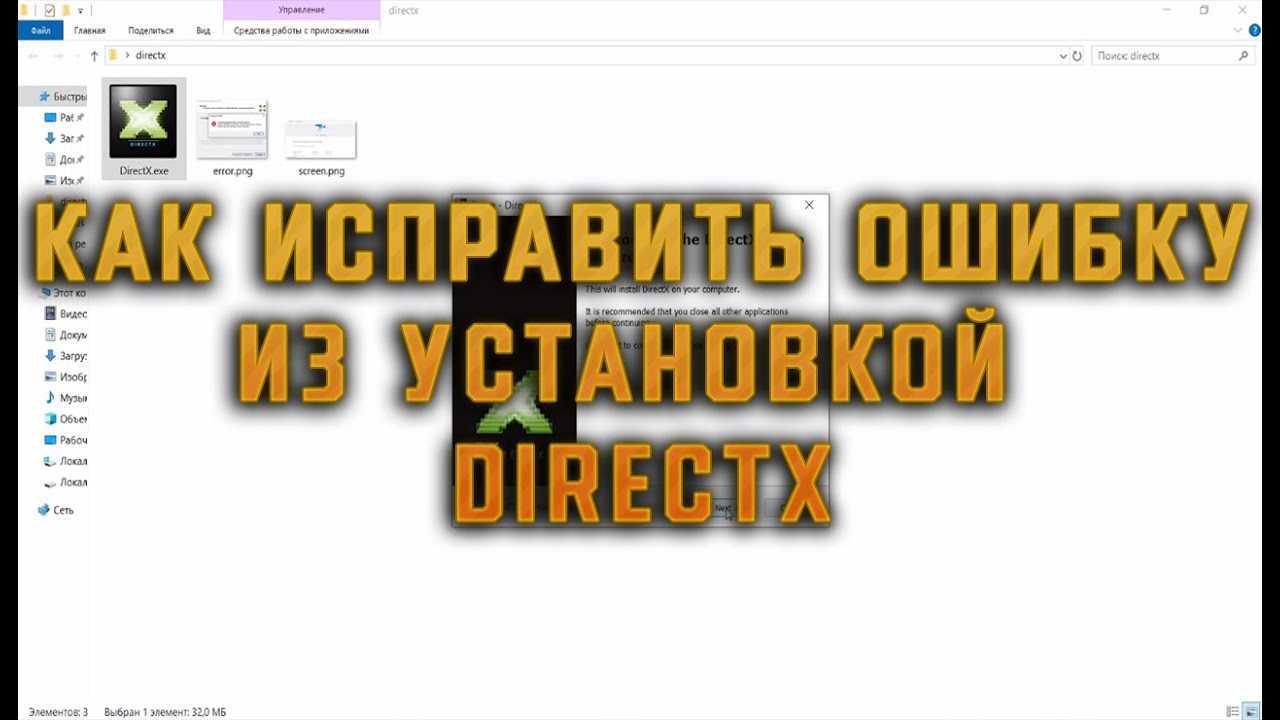Close the DirectX installer dialog

[x=809, y=205]
